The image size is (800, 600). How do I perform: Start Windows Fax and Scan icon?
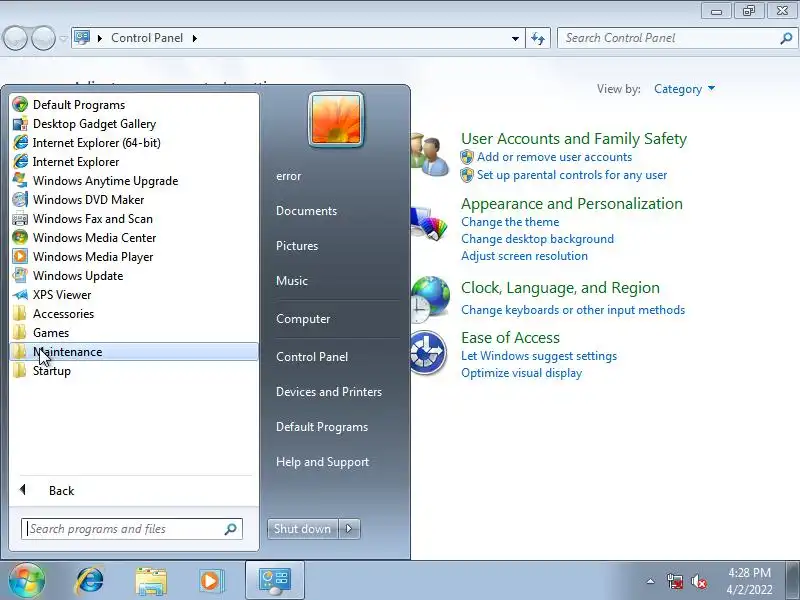pos(20,218)
